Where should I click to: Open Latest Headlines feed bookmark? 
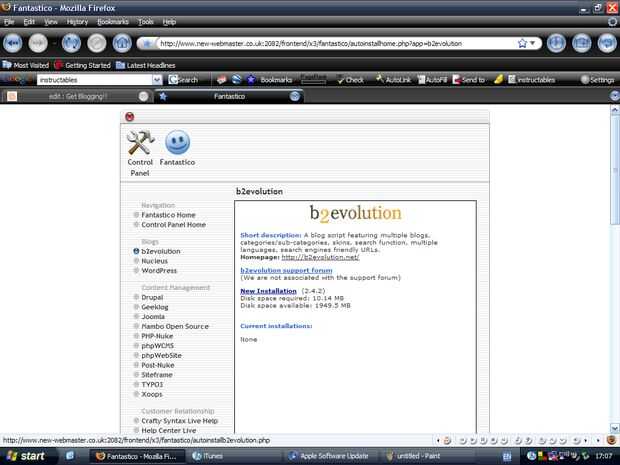(146, 65)
